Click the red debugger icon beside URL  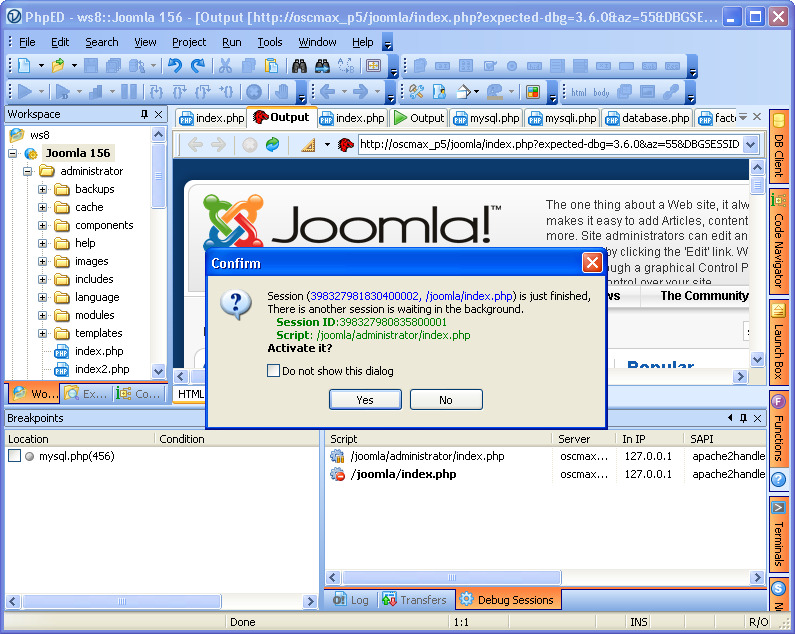[x=346, y=145]
